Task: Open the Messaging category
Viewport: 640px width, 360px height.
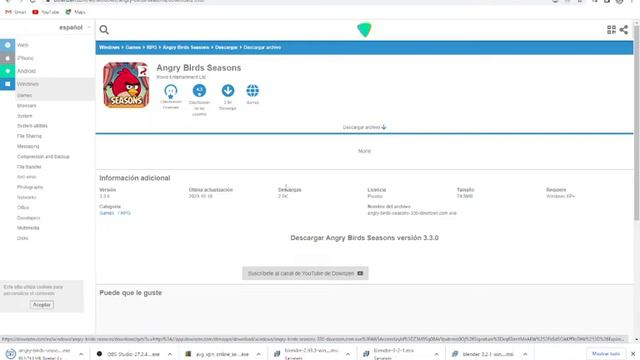Action: (28, 146)
